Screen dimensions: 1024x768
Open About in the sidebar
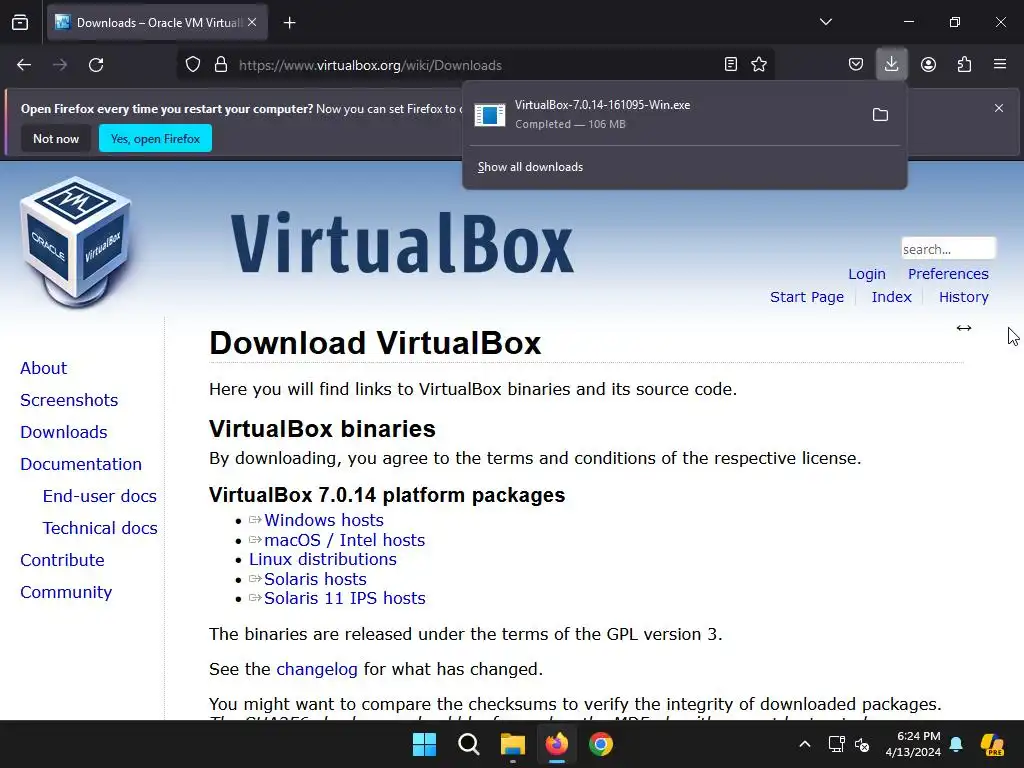43,368
